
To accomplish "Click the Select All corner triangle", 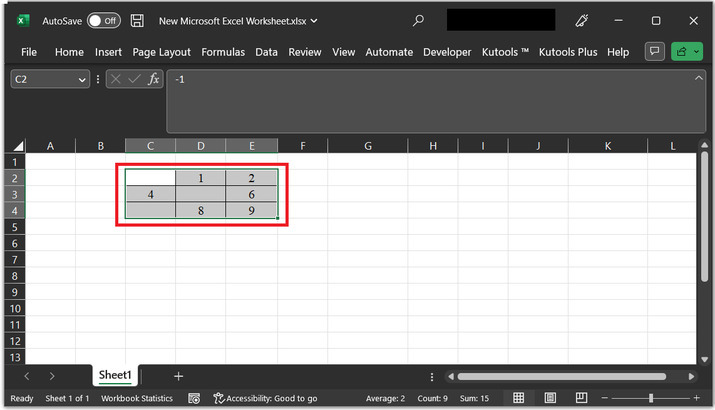I will [18, 146].
